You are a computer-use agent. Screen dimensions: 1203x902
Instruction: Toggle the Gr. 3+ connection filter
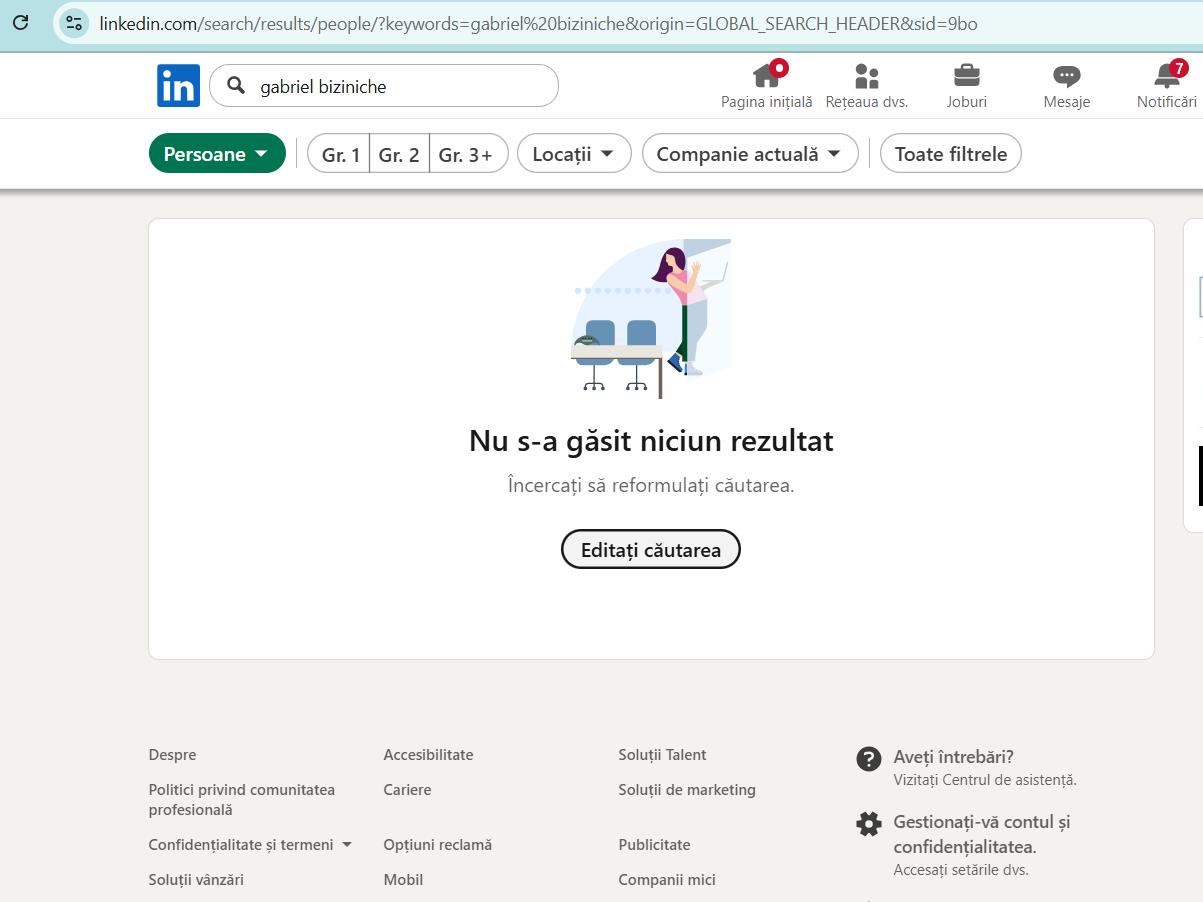466,154
